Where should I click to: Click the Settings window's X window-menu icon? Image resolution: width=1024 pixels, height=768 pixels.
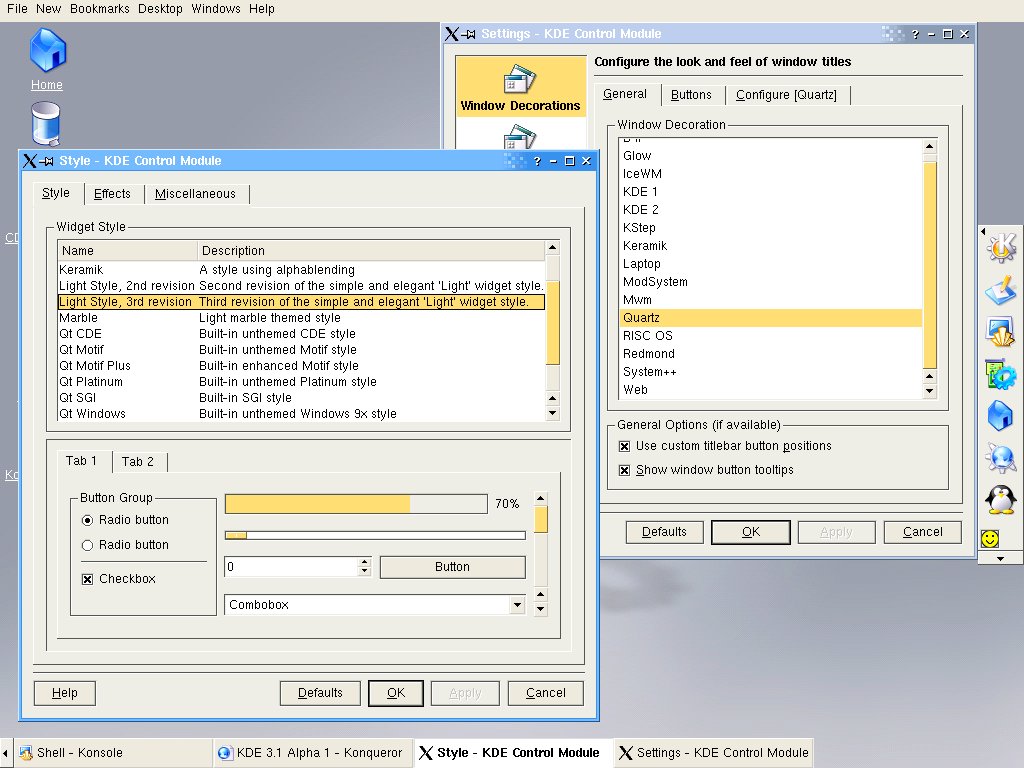pos(451,34)
